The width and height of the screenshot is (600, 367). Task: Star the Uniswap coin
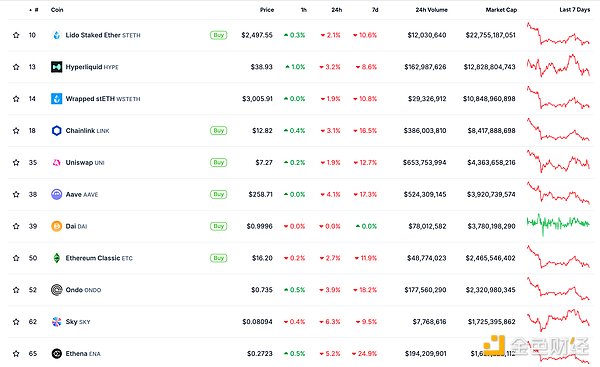[16, 163]
